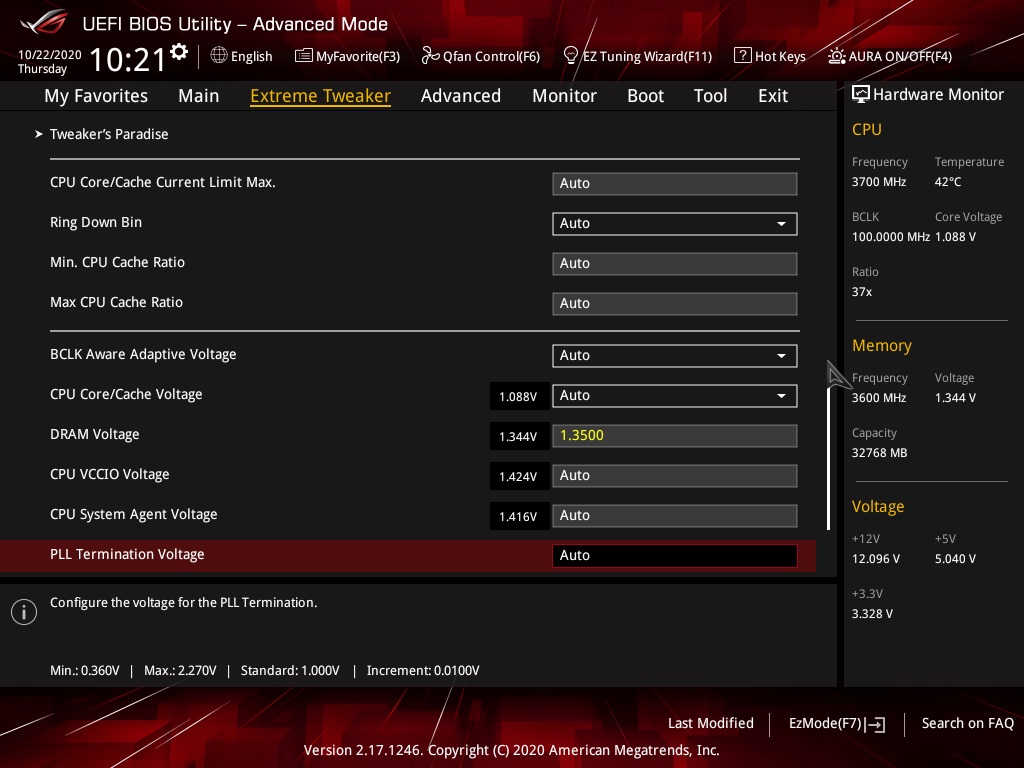Switch to Main tab
1024x768 pixels.
[x=199, y=96]
